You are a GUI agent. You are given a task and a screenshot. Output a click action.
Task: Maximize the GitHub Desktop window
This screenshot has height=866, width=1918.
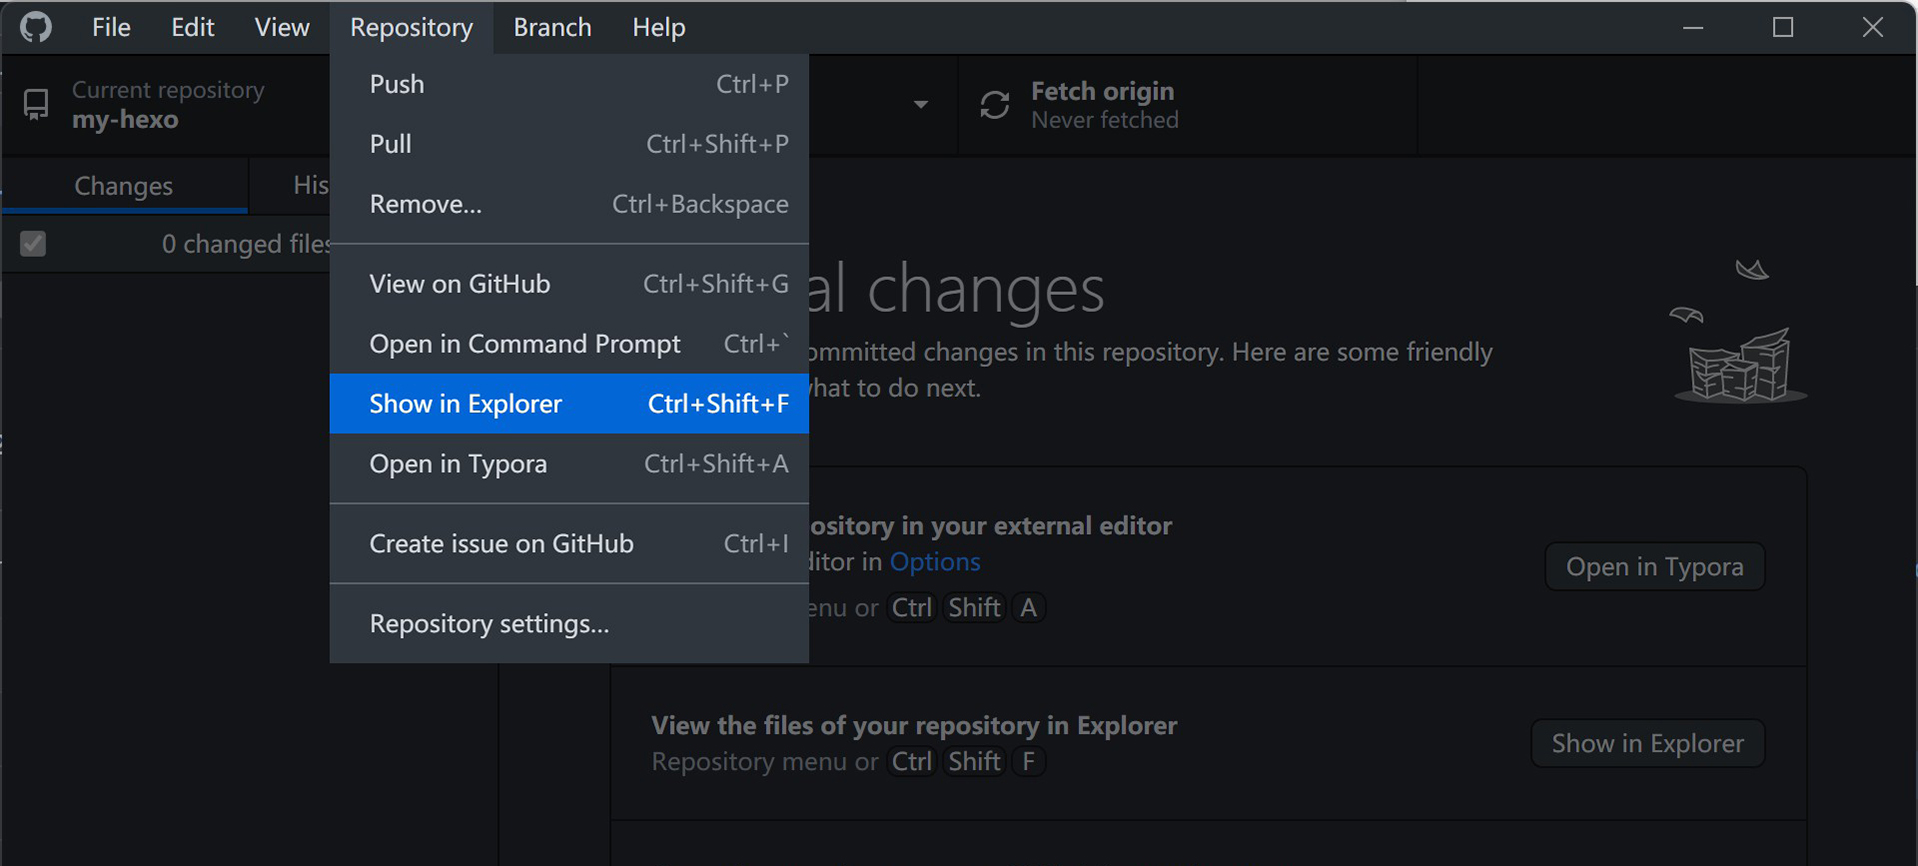1783,27
